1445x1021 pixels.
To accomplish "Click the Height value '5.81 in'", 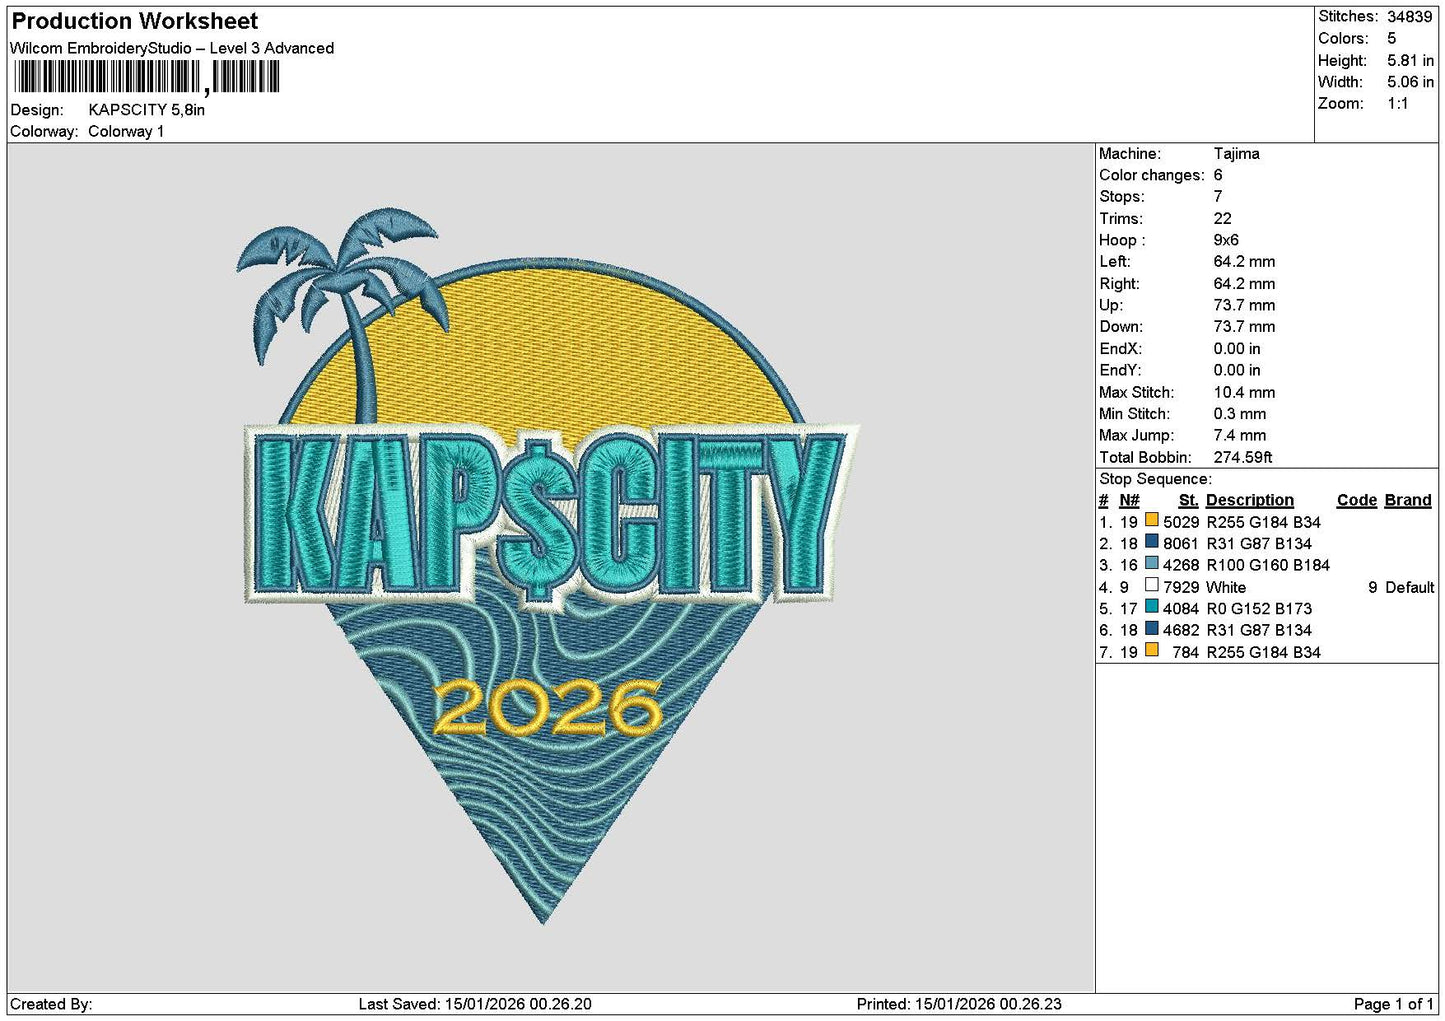I will tap(1410, 60).
